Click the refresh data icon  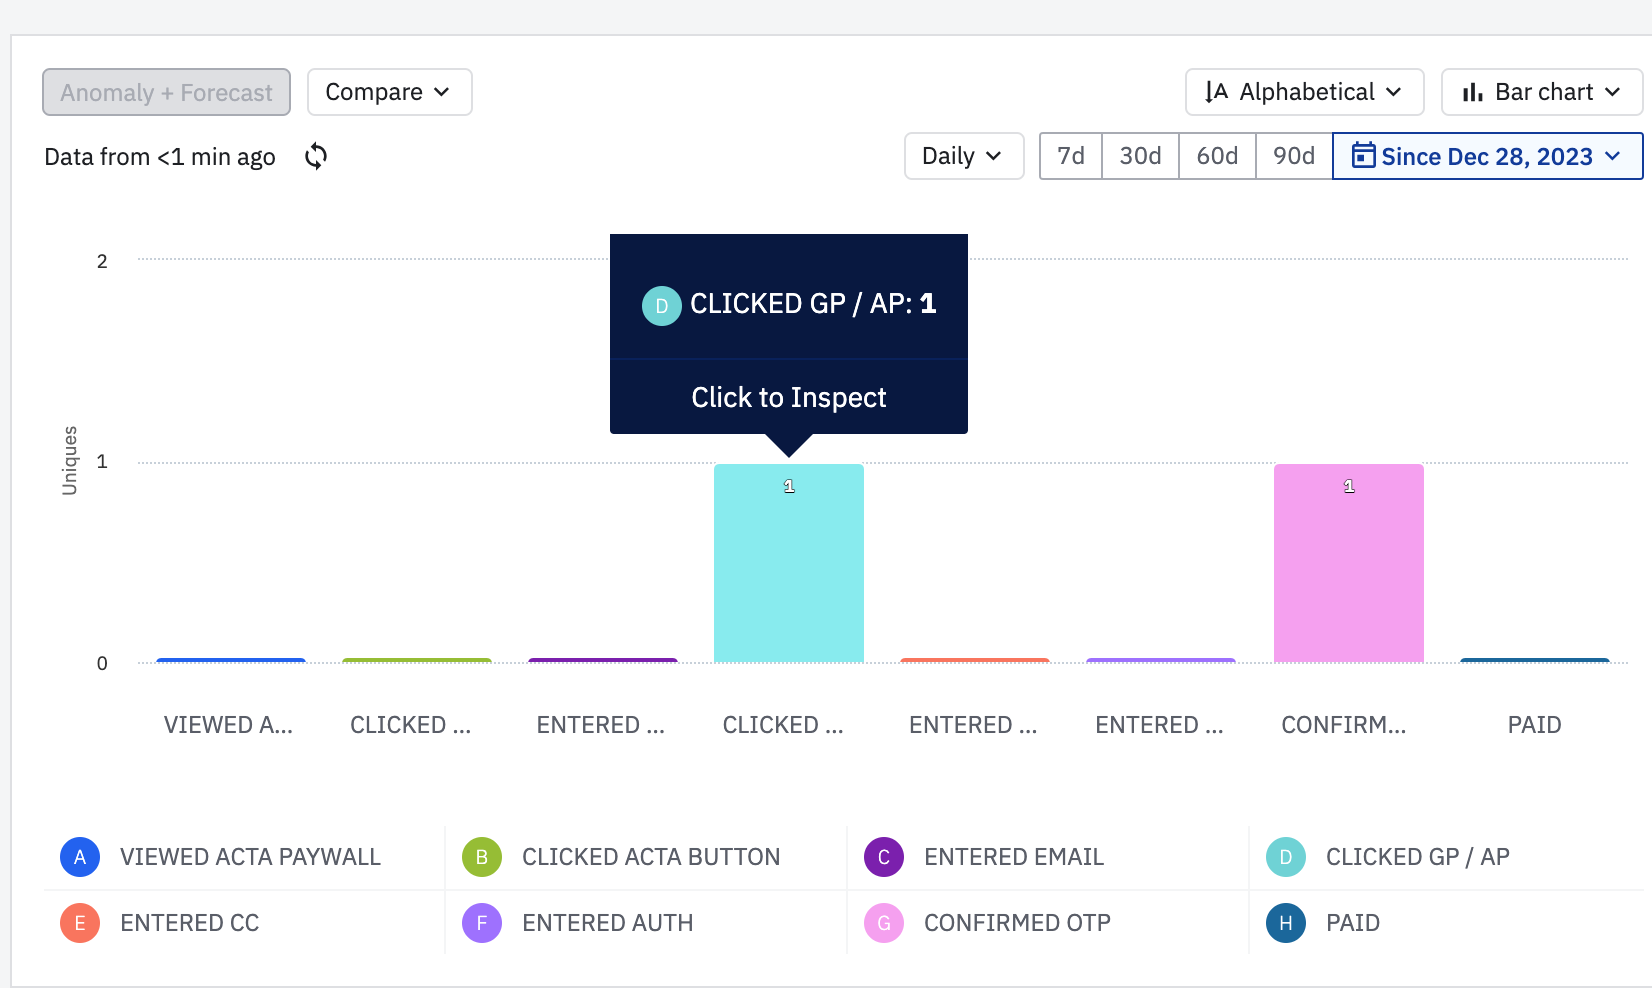pos(316,156)
